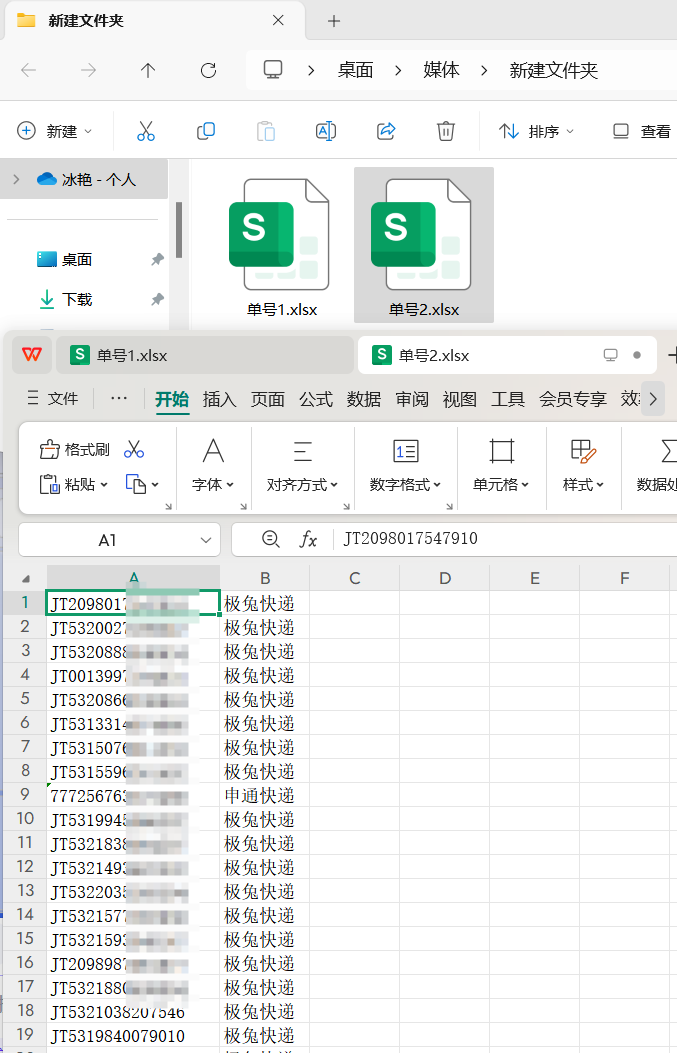Show more ribbon tabs with right chevron
This screenshot has height=1053, width=677.
point(653,399)
